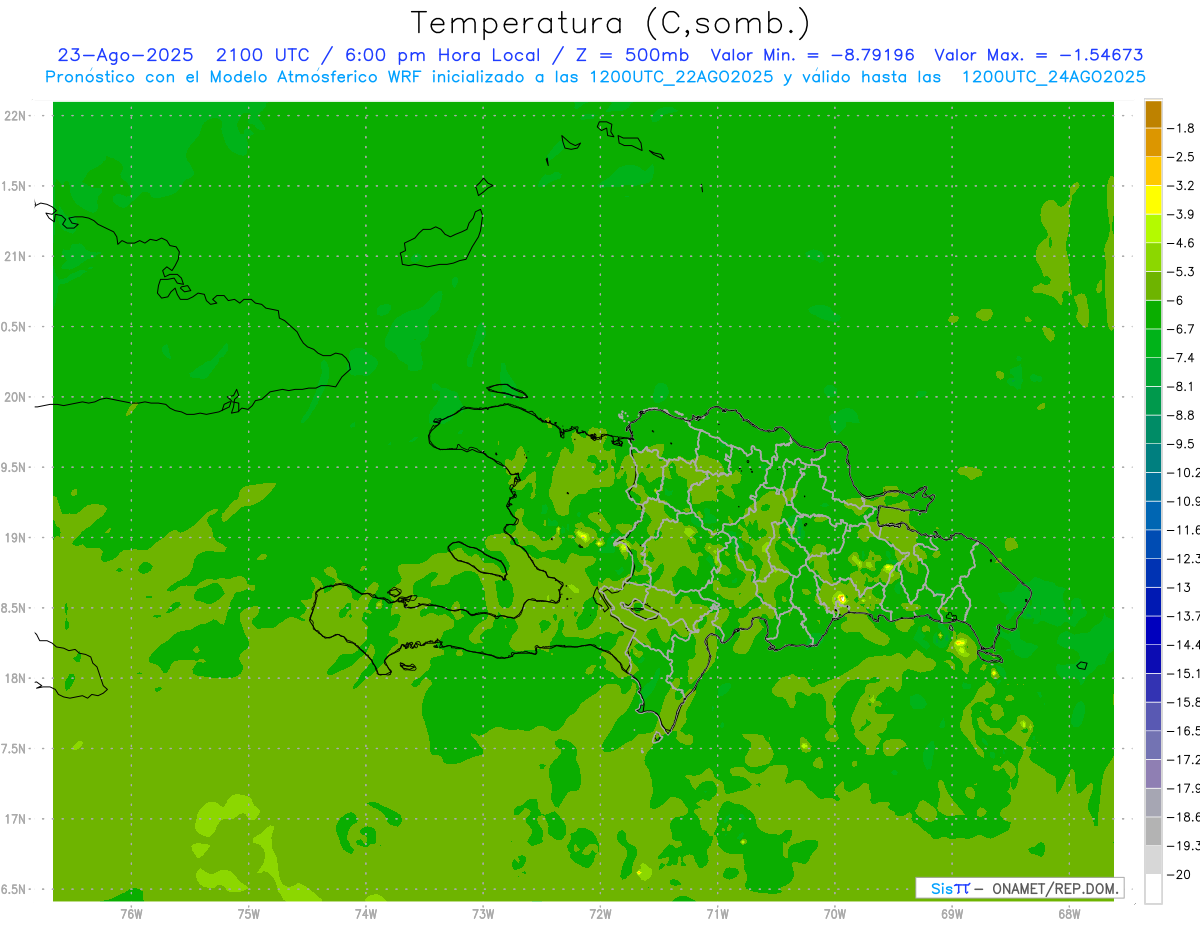This screenshot has height=927, width=1200.
Task: Click the -6.7 colorbar label
Action: point(1181,329)
